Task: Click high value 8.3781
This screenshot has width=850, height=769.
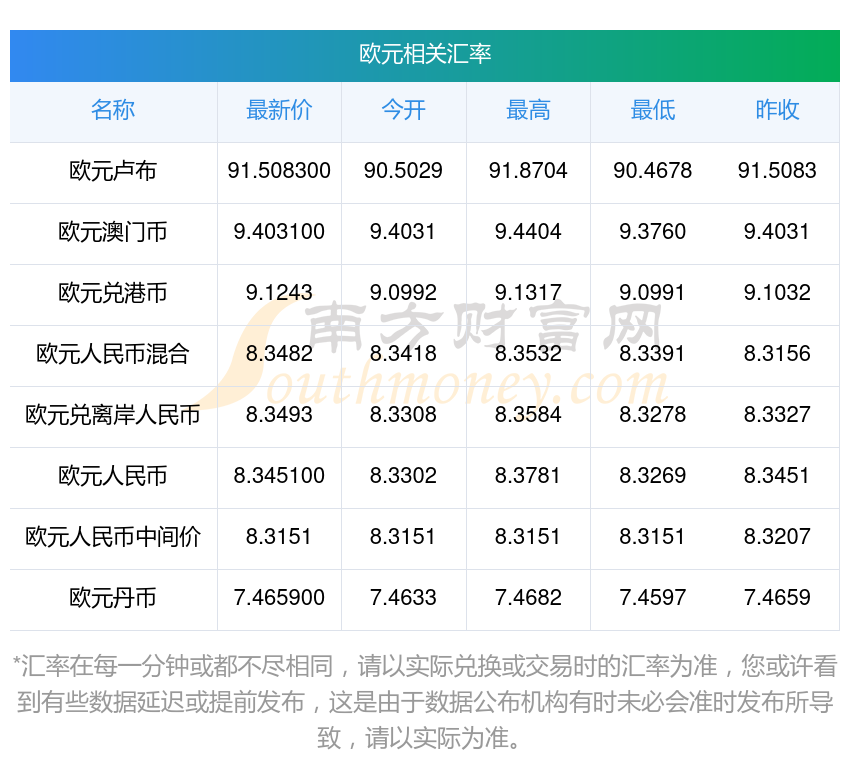Action: pos(528,476)
